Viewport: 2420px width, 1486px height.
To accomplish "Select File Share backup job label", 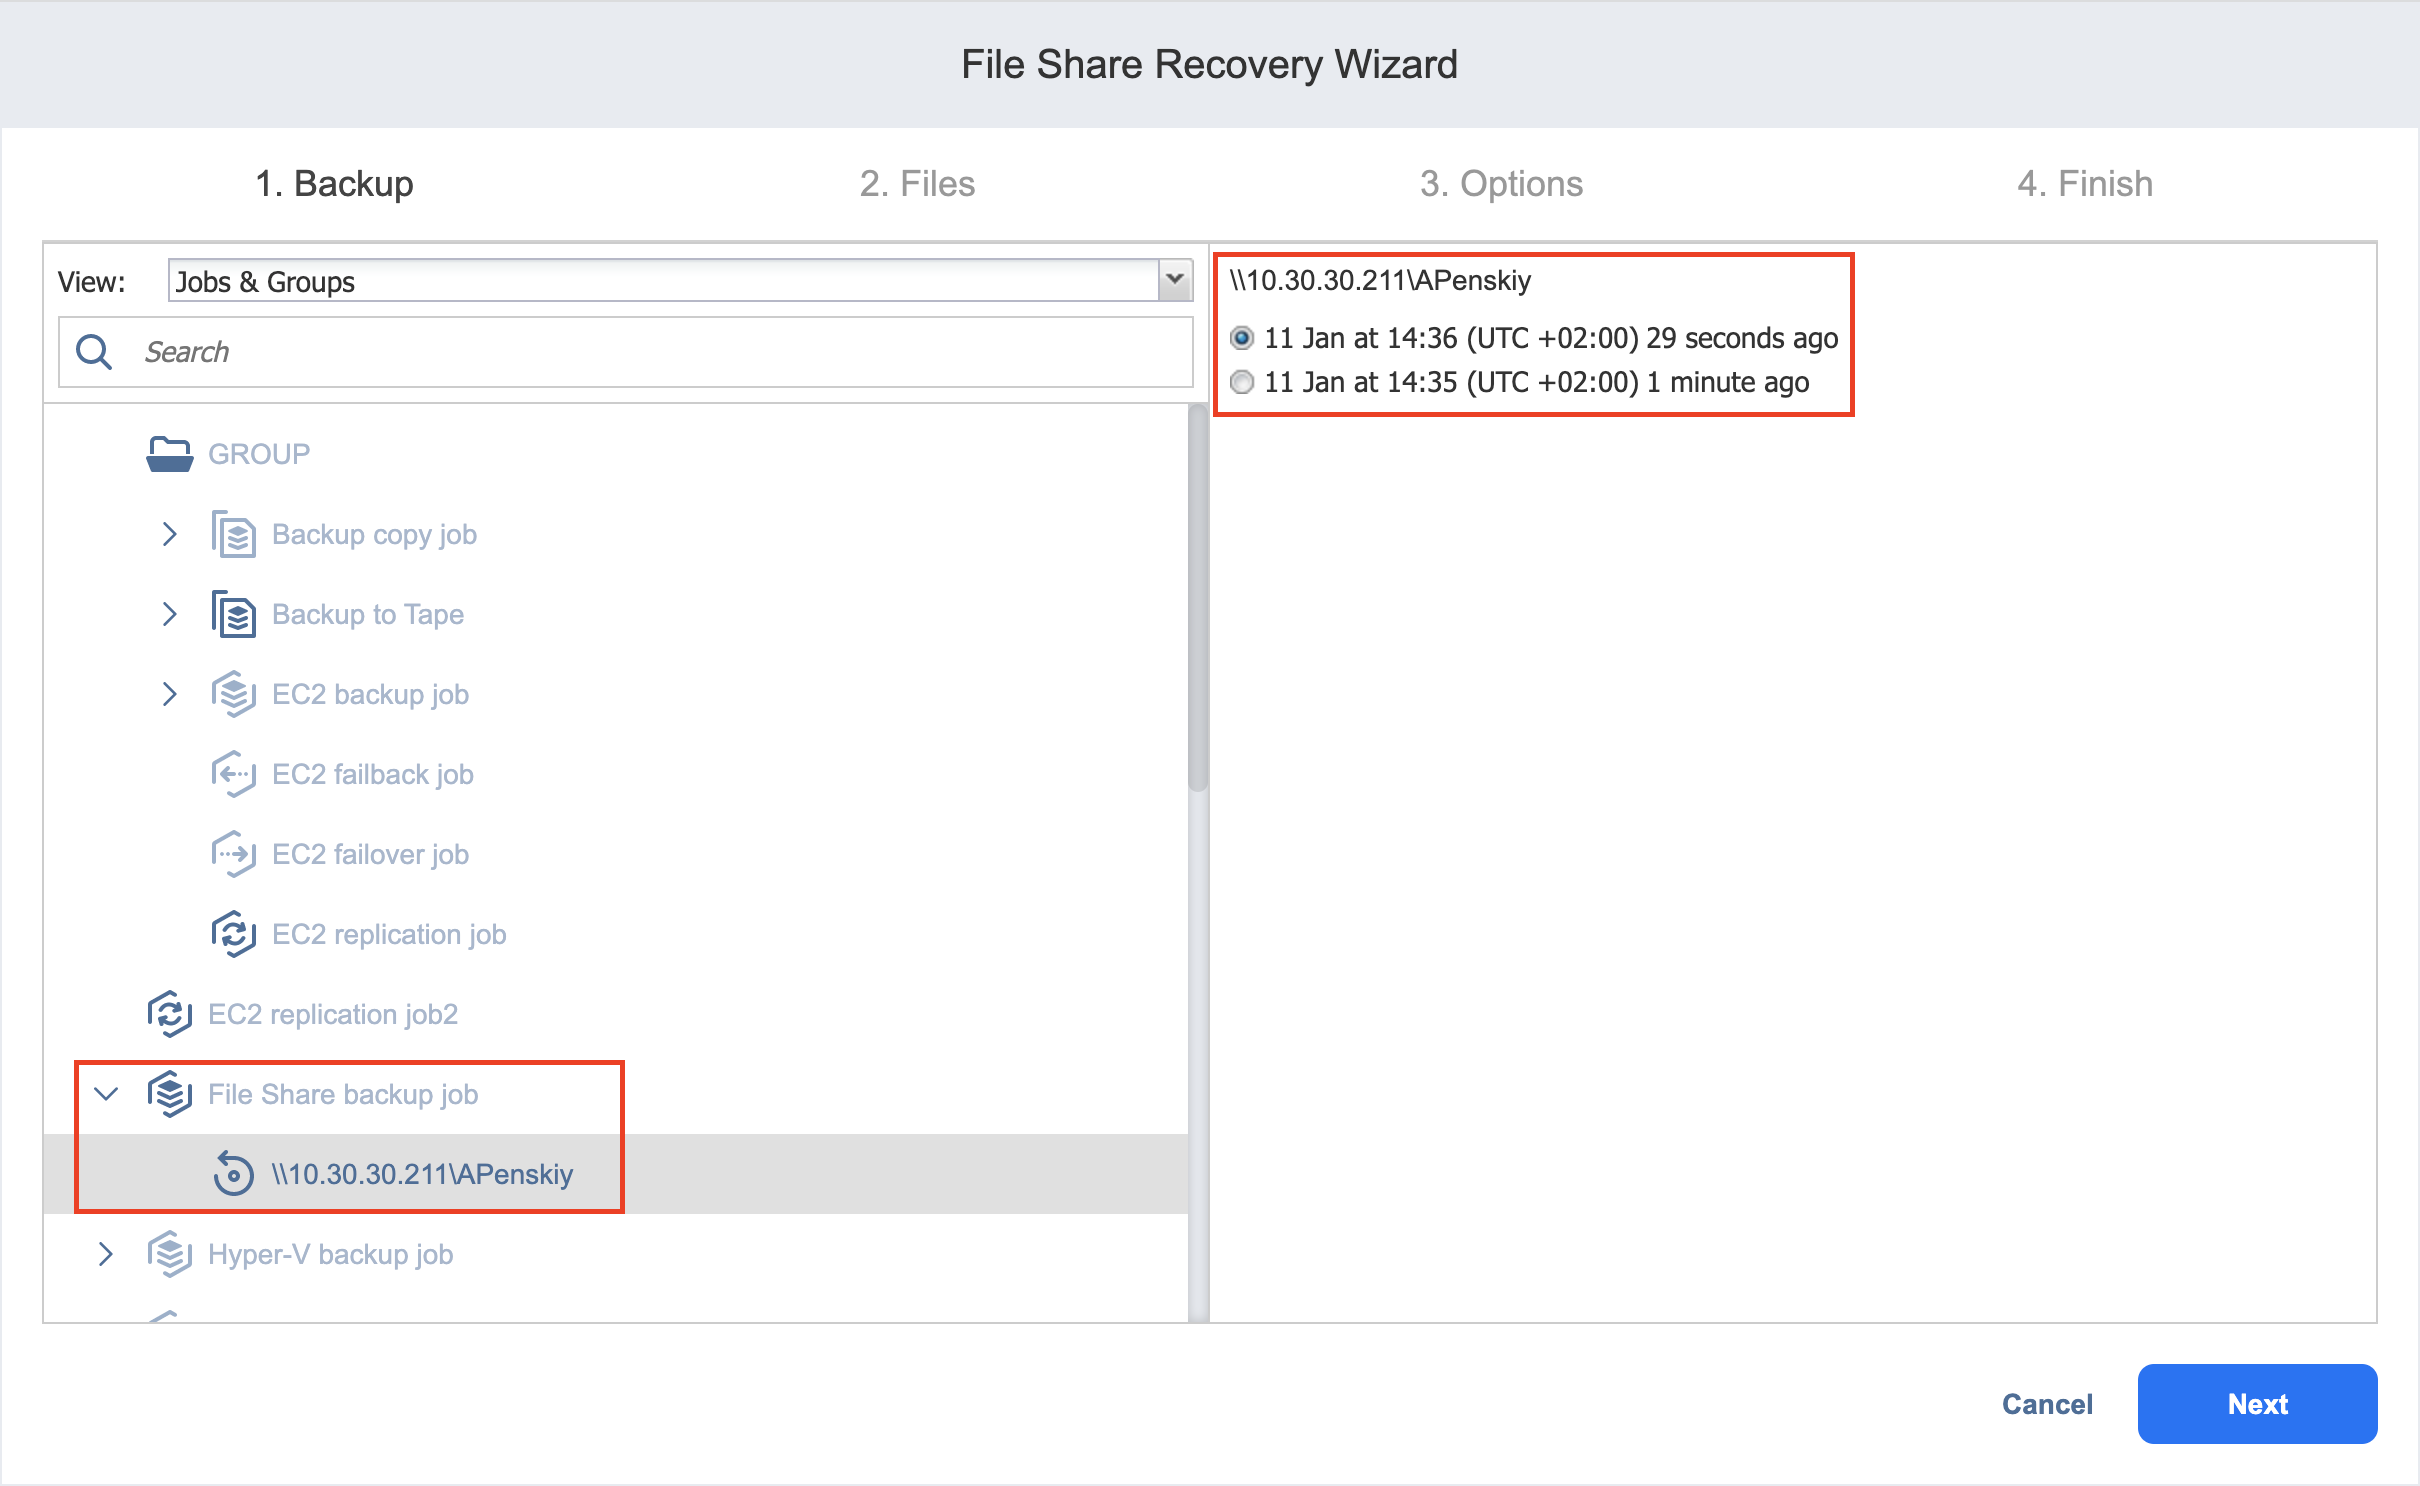I will [343, 1094].
